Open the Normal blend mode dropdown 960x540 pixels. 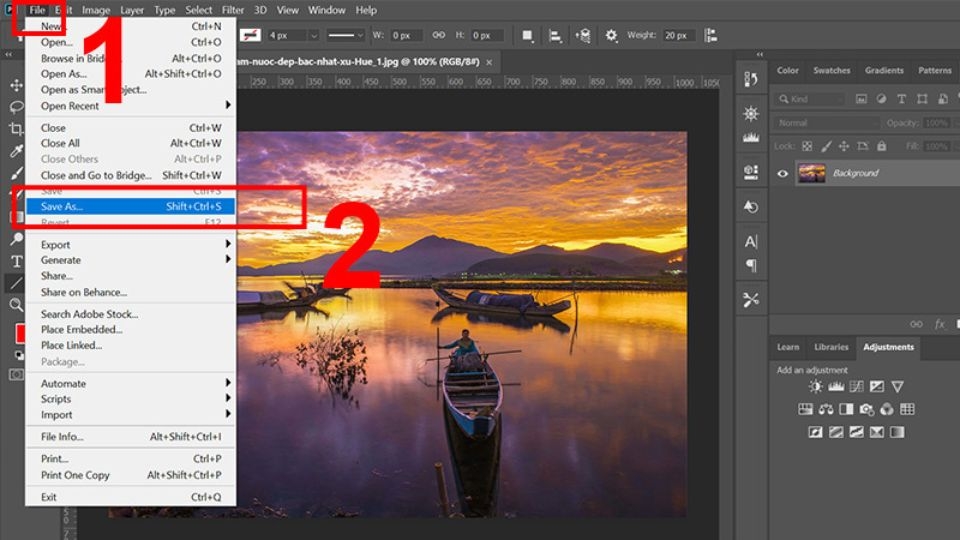827,123
